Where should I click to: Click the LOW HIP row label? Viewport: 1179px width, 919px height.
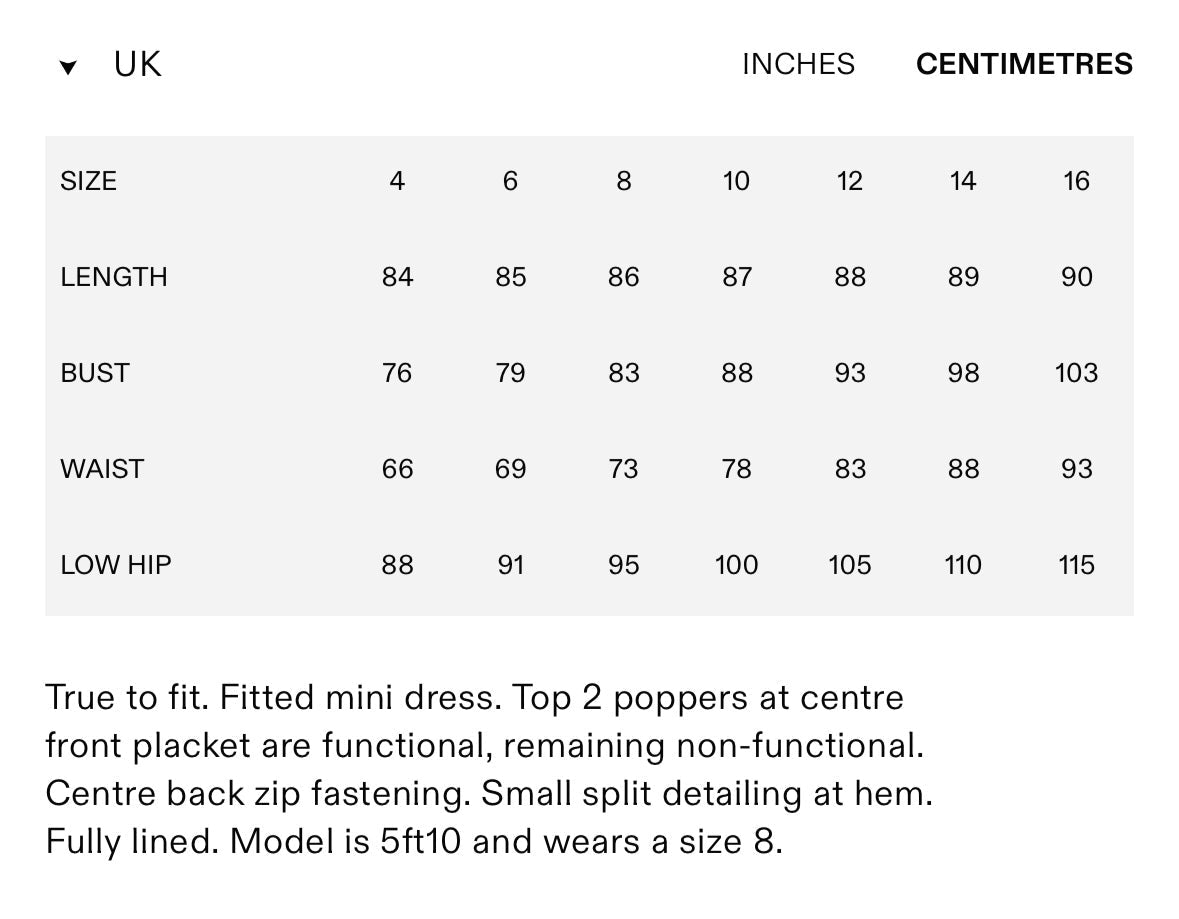coord(115,565)
